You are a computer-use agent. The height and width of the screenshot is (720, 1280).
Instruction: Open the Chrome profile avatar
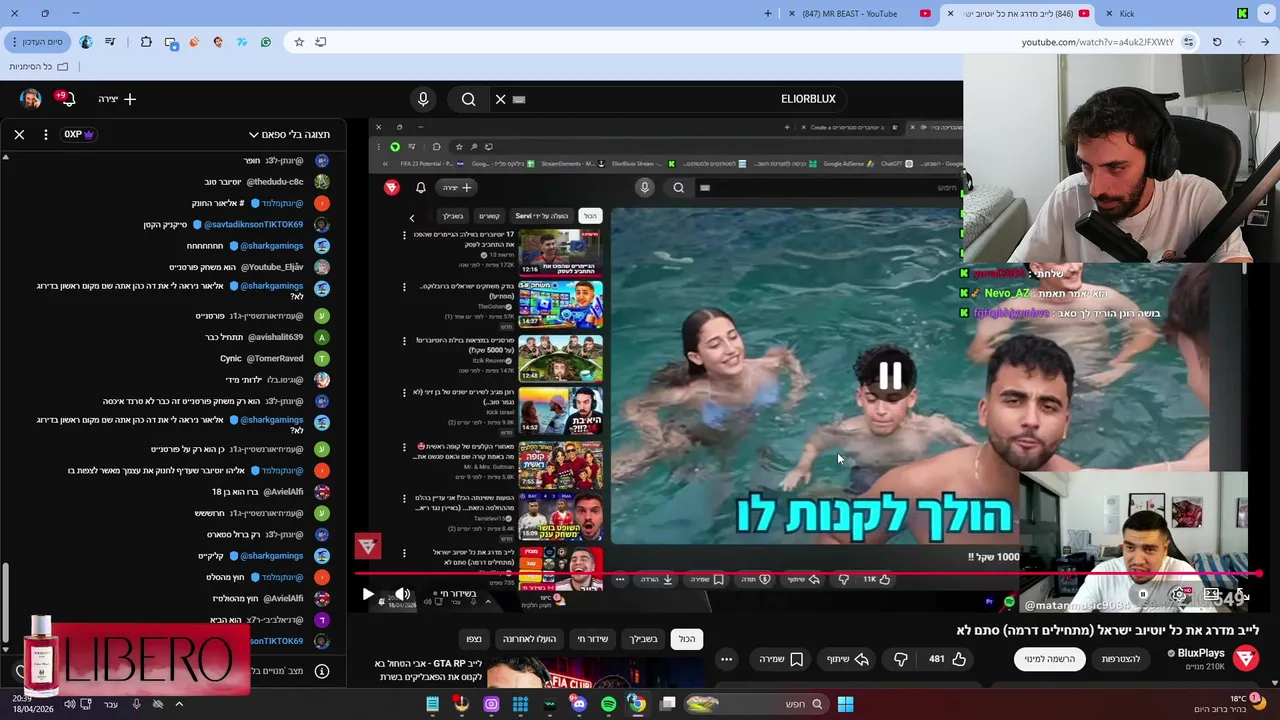pos(86,42)
